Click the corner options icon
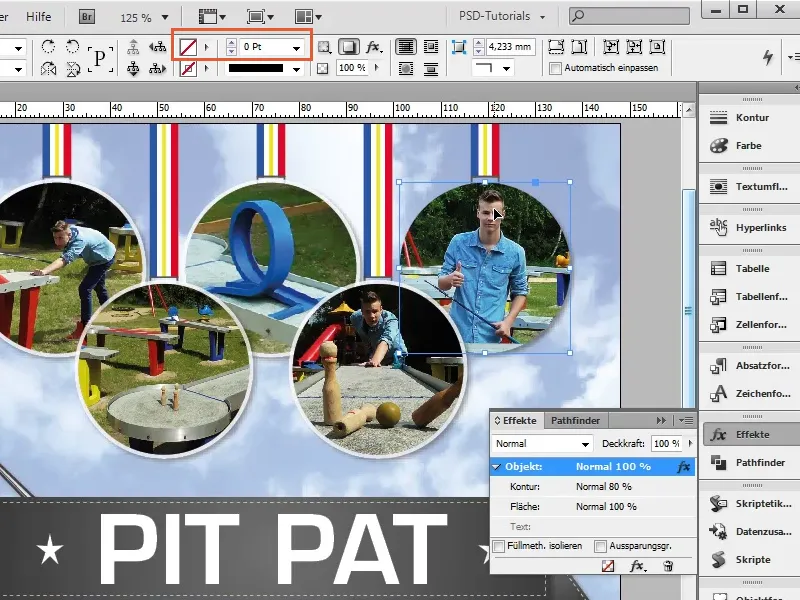Viewport: 800px width, 600px height. coord(459,47)
